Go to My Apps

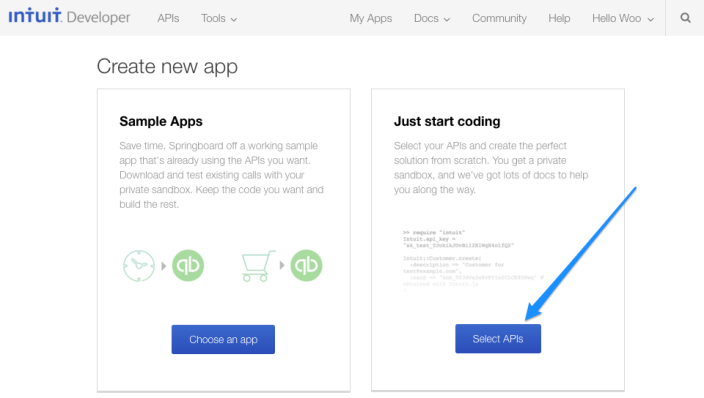(x=370, y=18)
